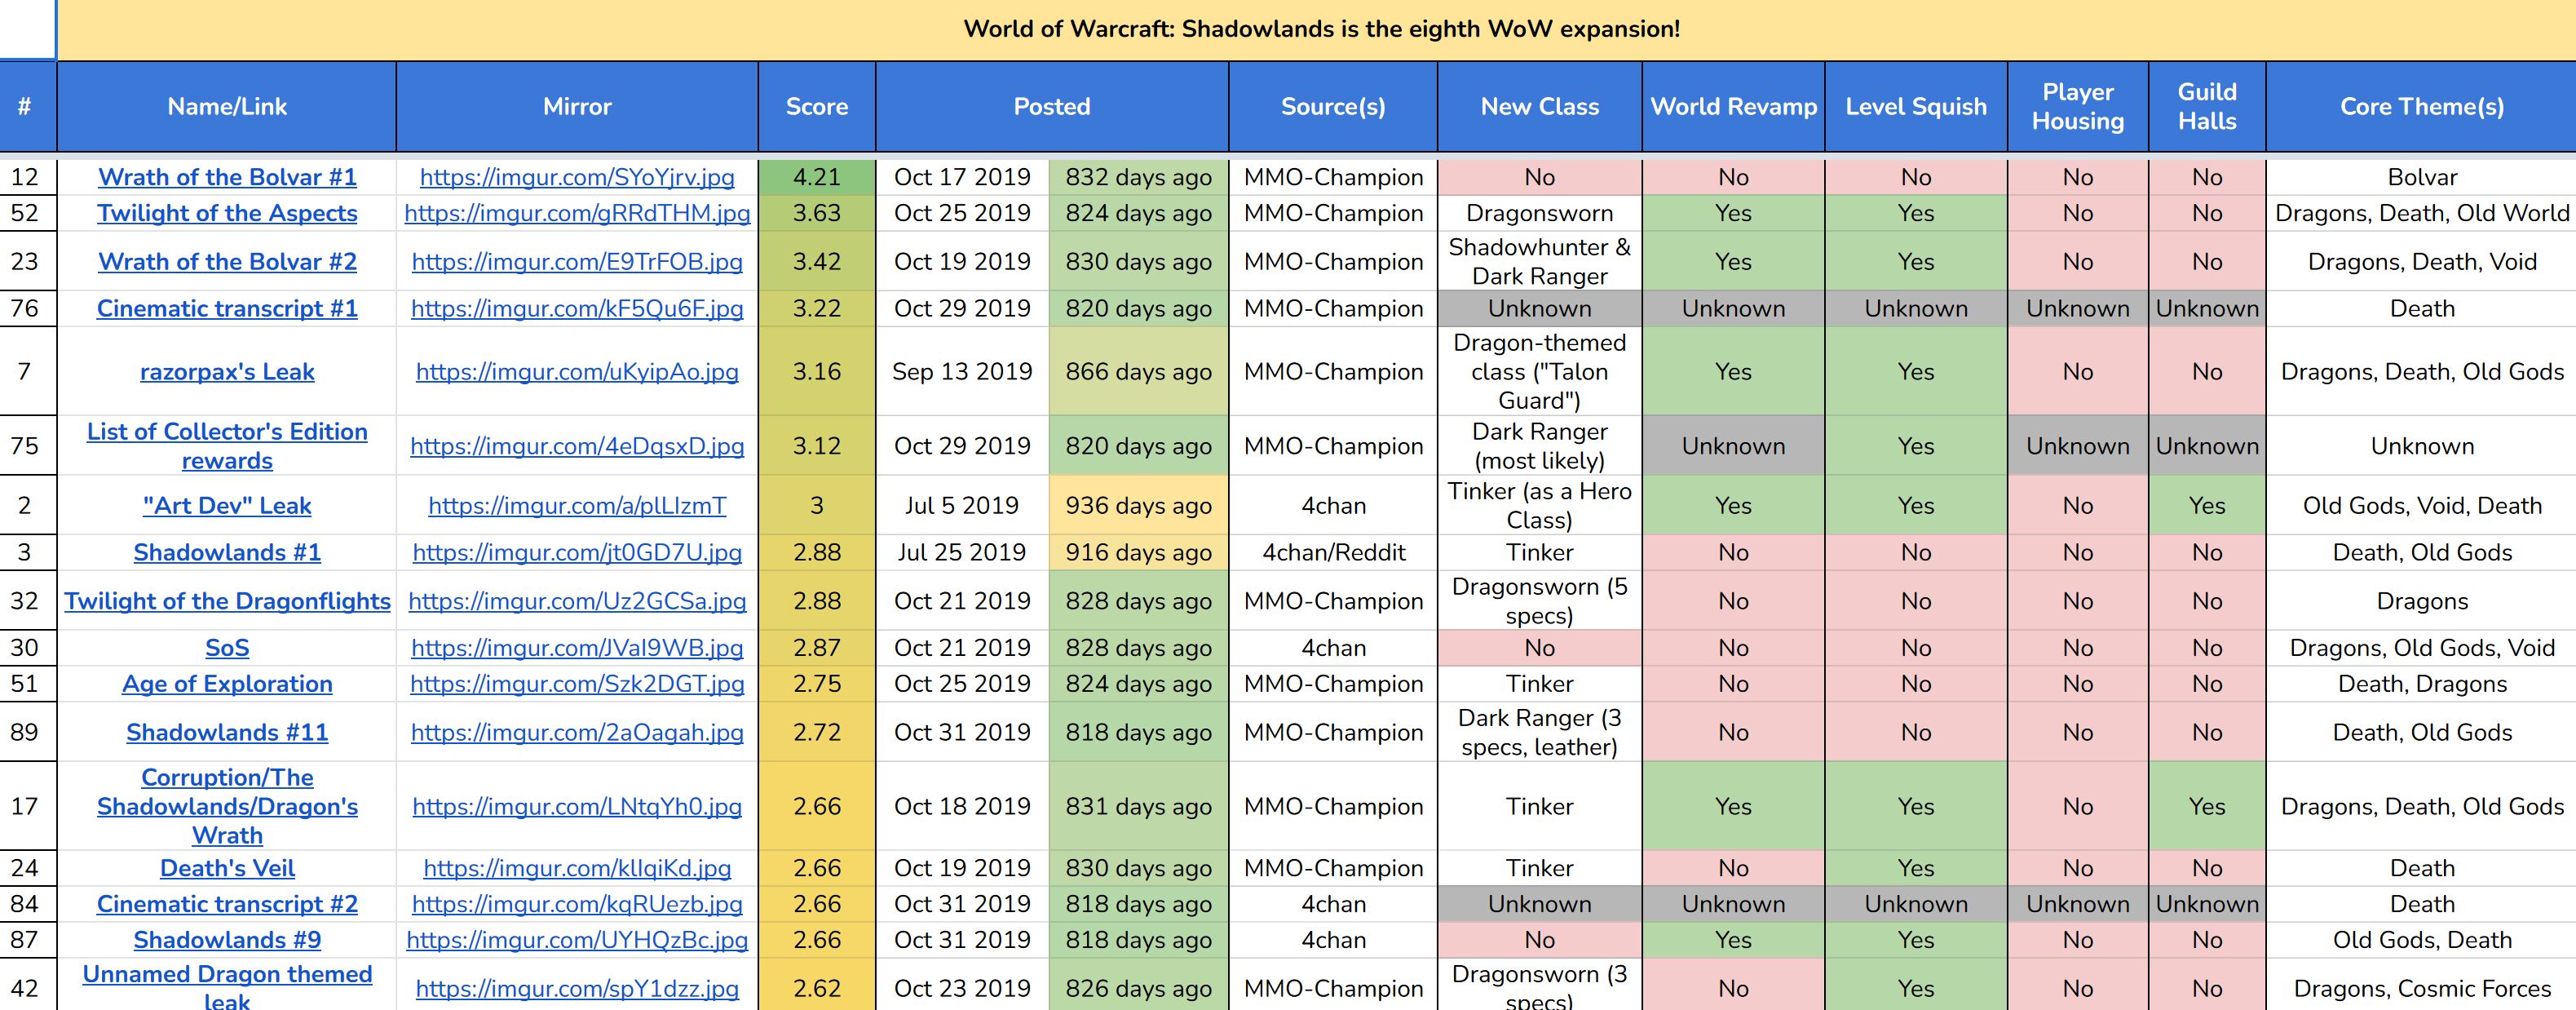The width and height of the screenshot is (2576, 1010).
Task: Click the Core Theme(s) header cell
Action: [x=2421, y=106]
